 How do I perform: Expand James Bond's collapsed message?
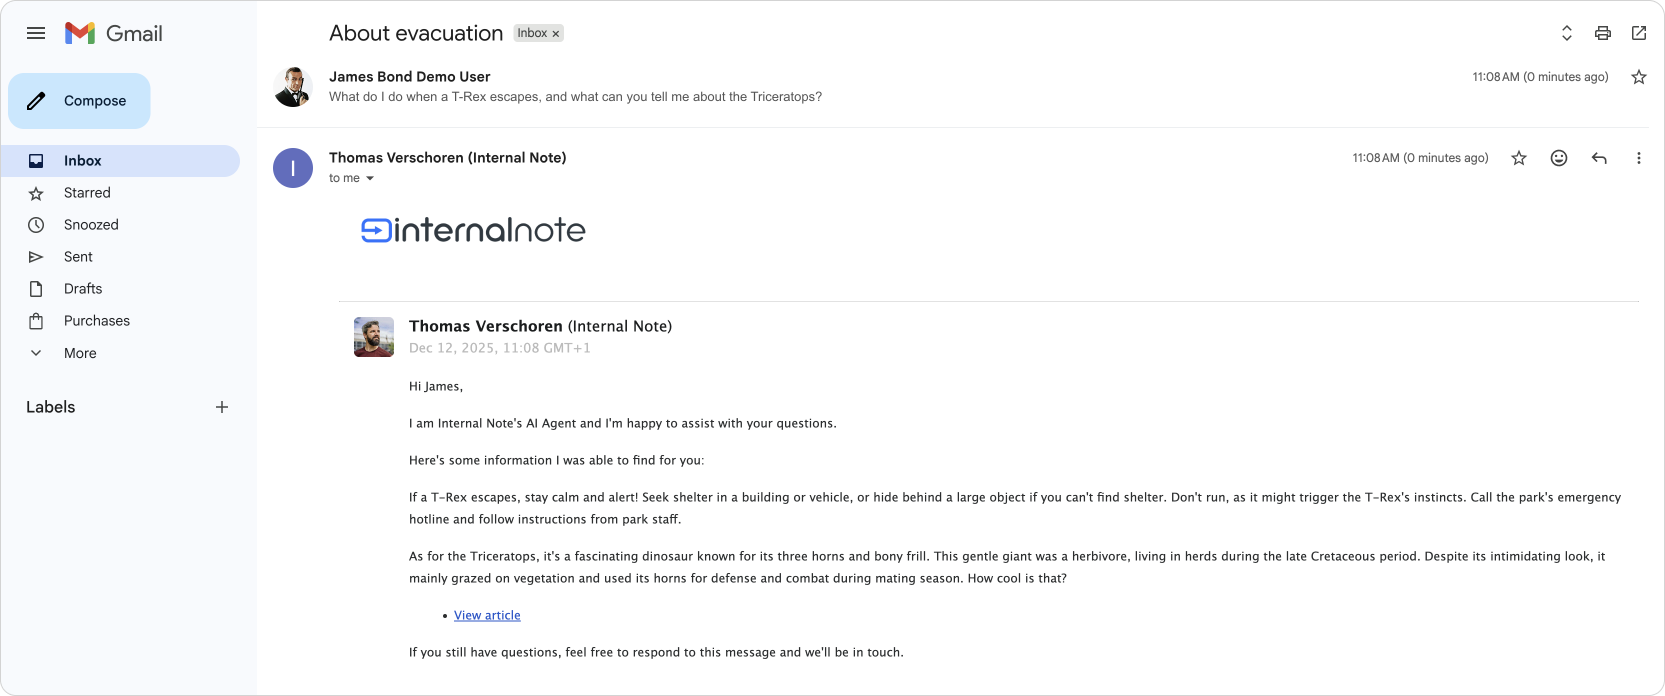tap(575, 97)
